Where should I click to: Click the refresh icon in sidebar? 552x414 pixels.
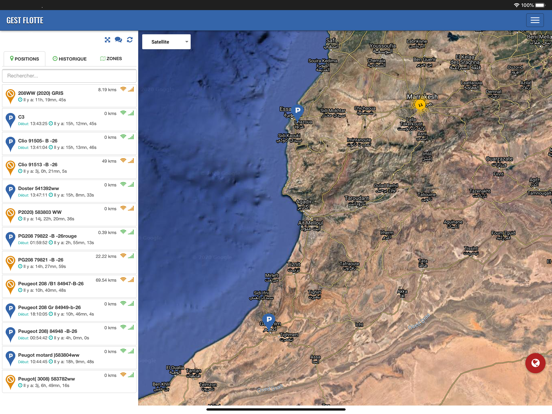(x=130, y=40)
